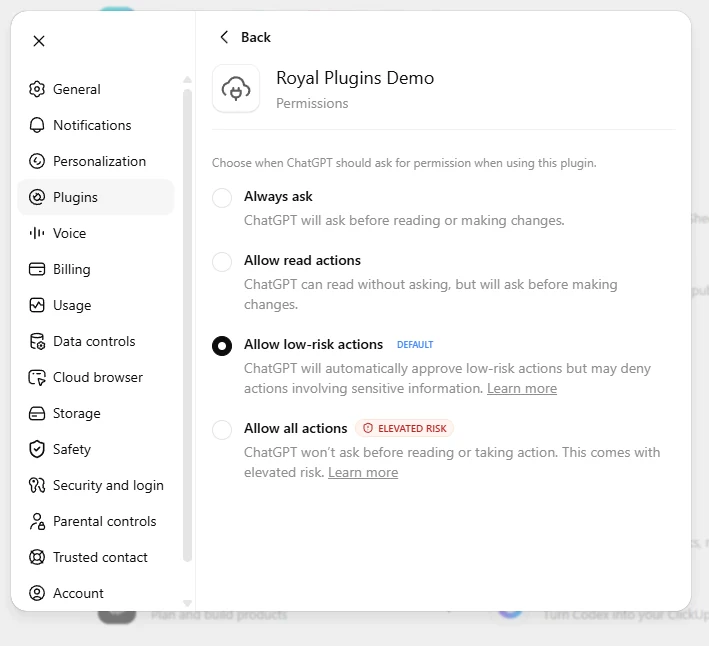This screenshot has width=709, height=646.
Task: Click the Royal Plugins Demo plugin icon
Action: tap(236, 88)
